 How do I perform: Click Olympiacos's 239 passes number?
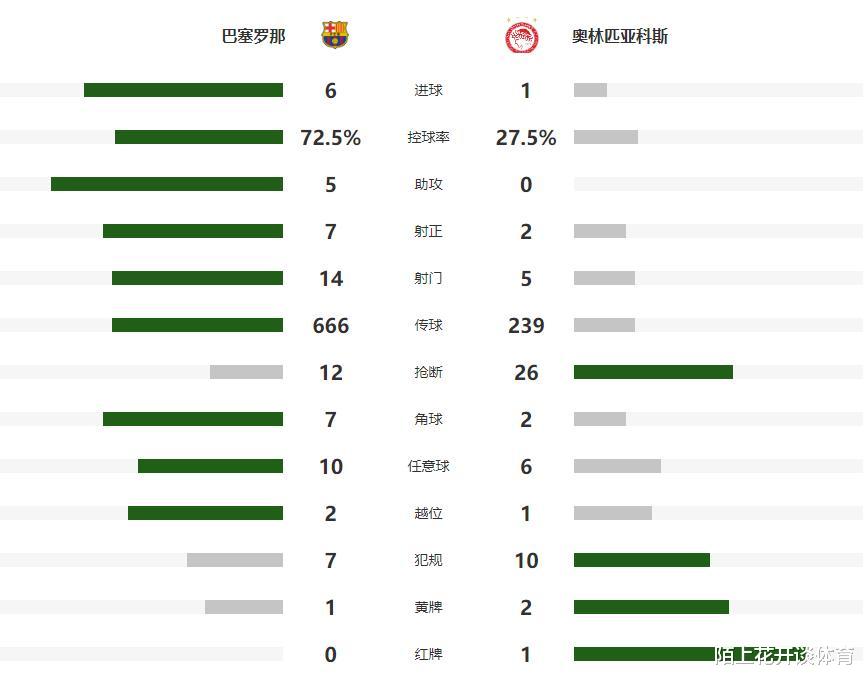[526, 326]
